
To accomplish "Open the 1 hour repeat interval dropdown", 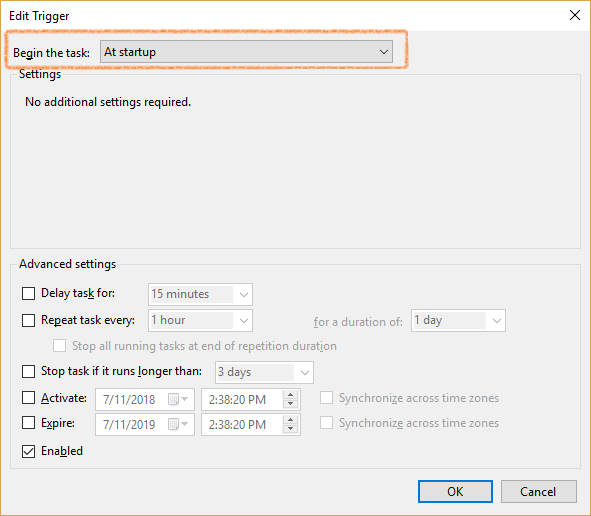I will tap(200, 320).
